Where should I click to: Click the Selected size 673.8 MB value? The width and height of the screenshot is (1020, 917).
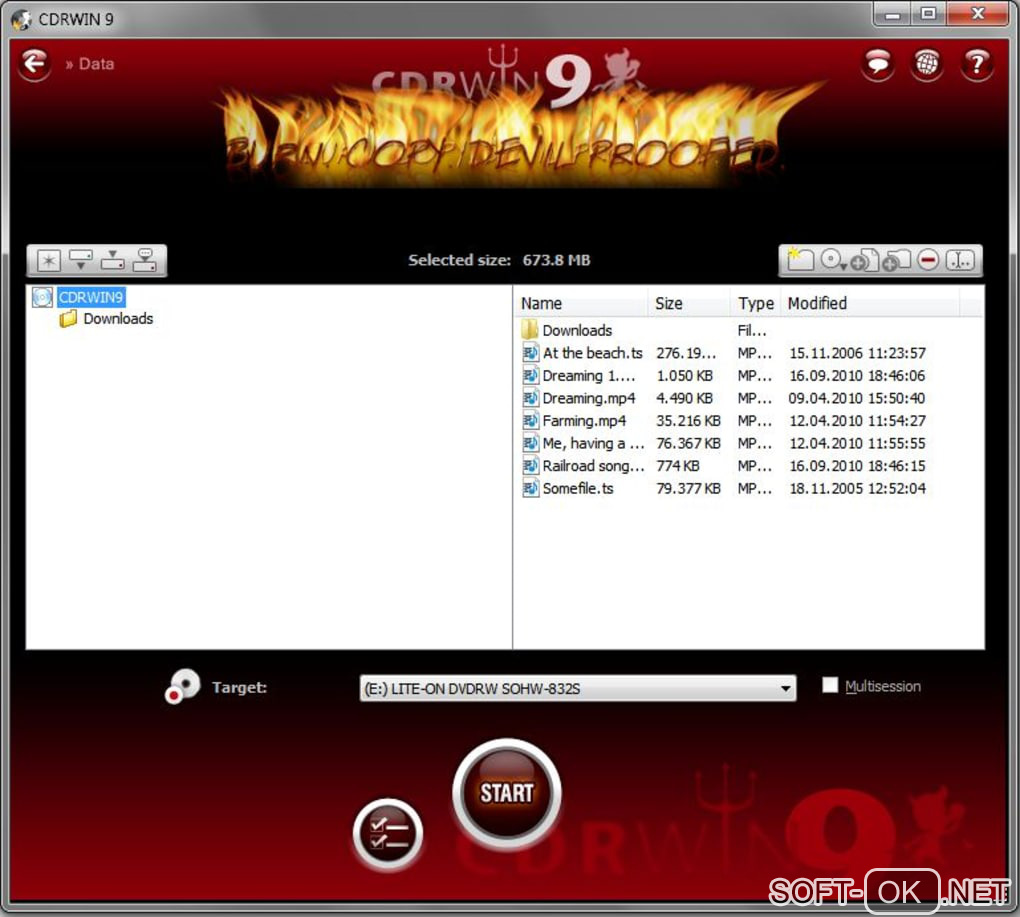[556, 260]
